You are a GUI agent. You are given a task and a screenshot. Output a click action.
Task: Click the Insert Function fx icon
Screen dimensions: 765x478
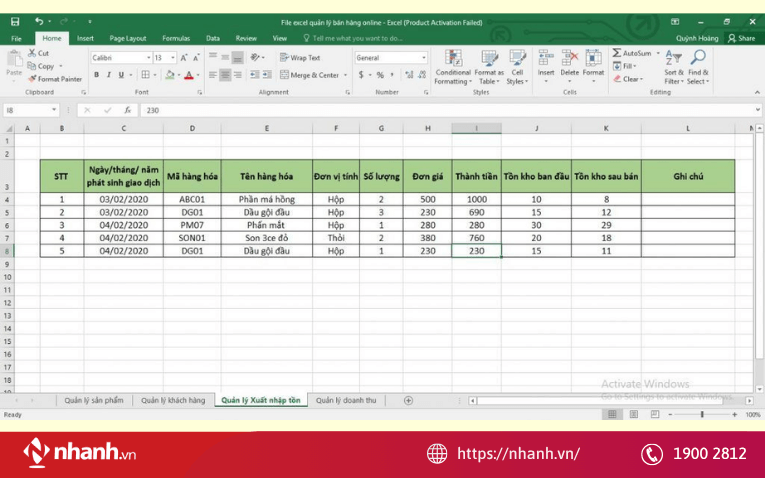point(127,110)
